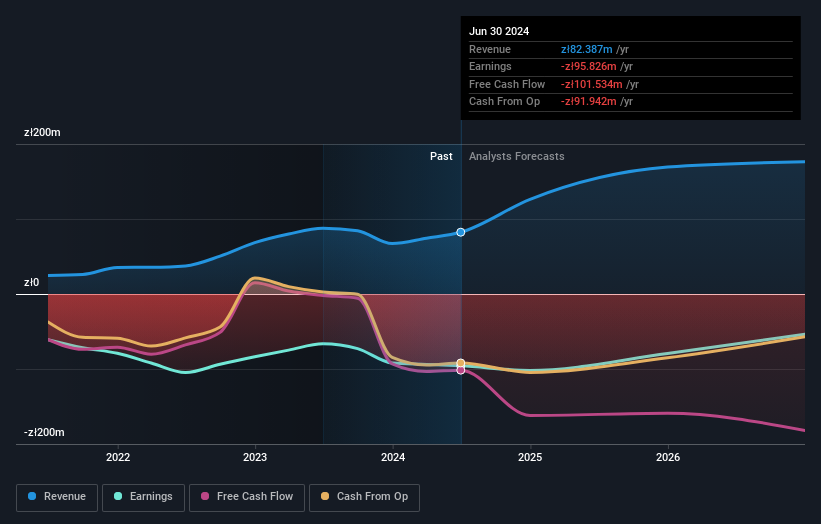
Task: Click the 2026 x-axis label
Action: point(668,458)
